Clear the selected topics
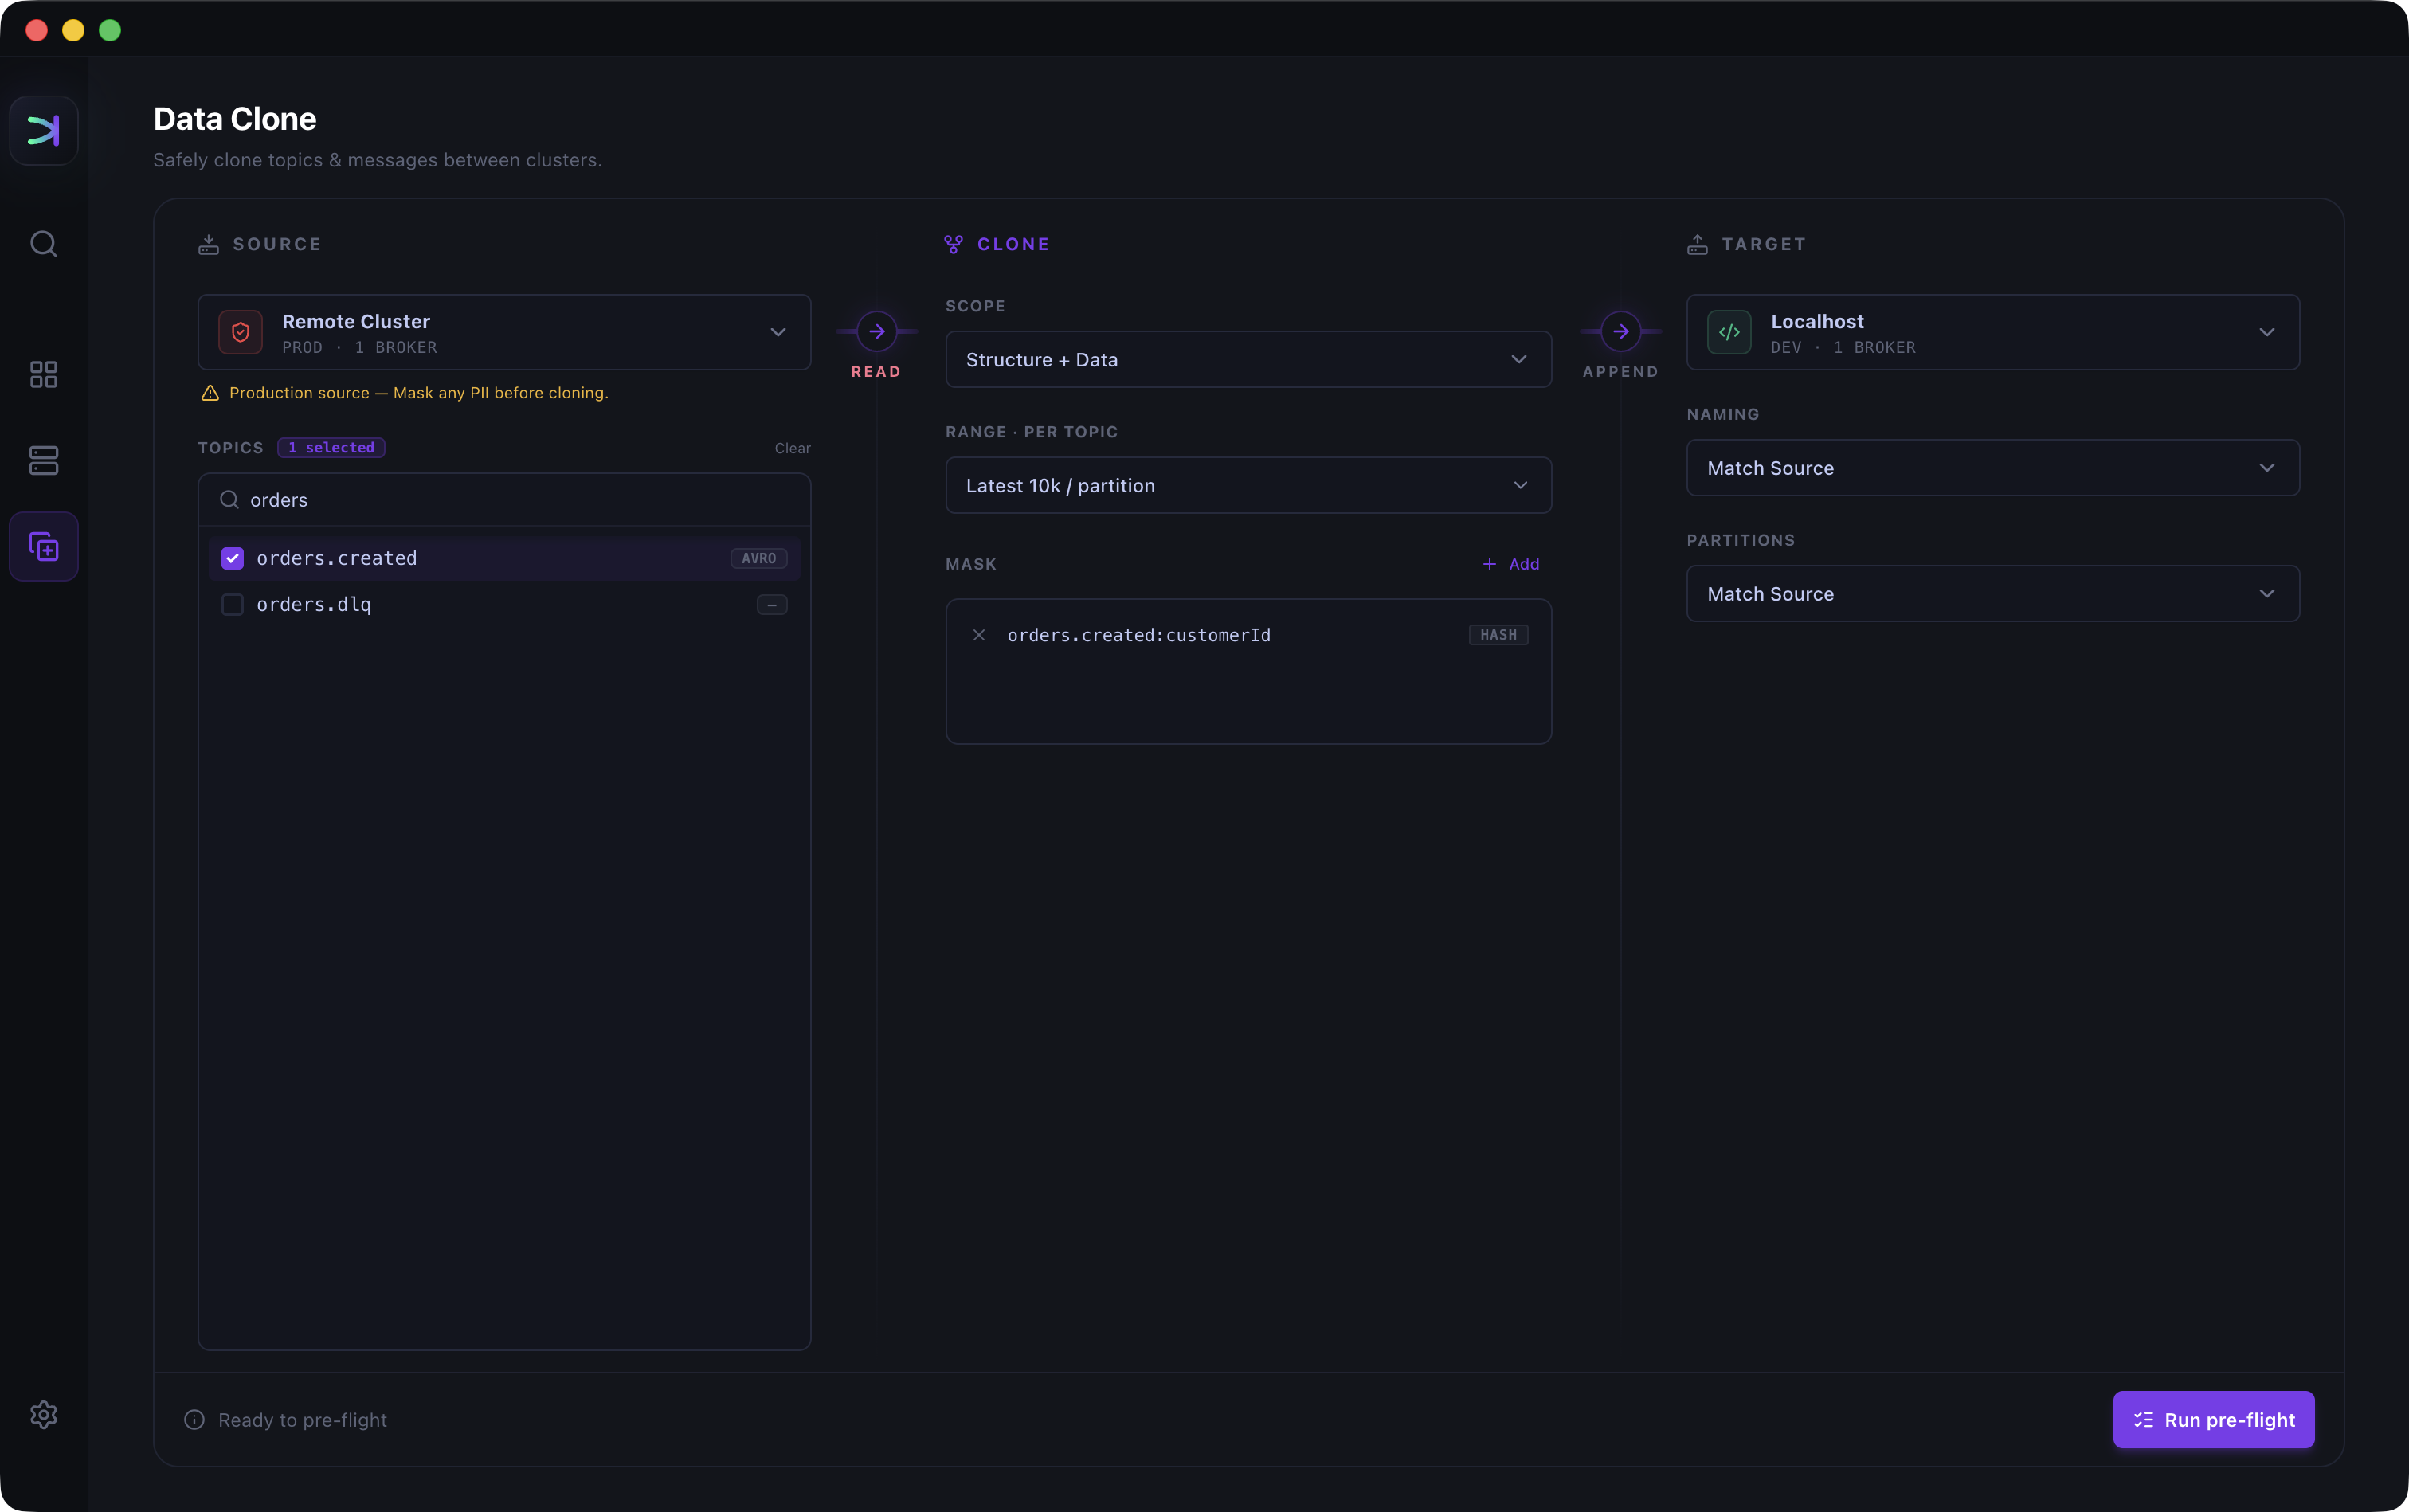 pos(792,448)
